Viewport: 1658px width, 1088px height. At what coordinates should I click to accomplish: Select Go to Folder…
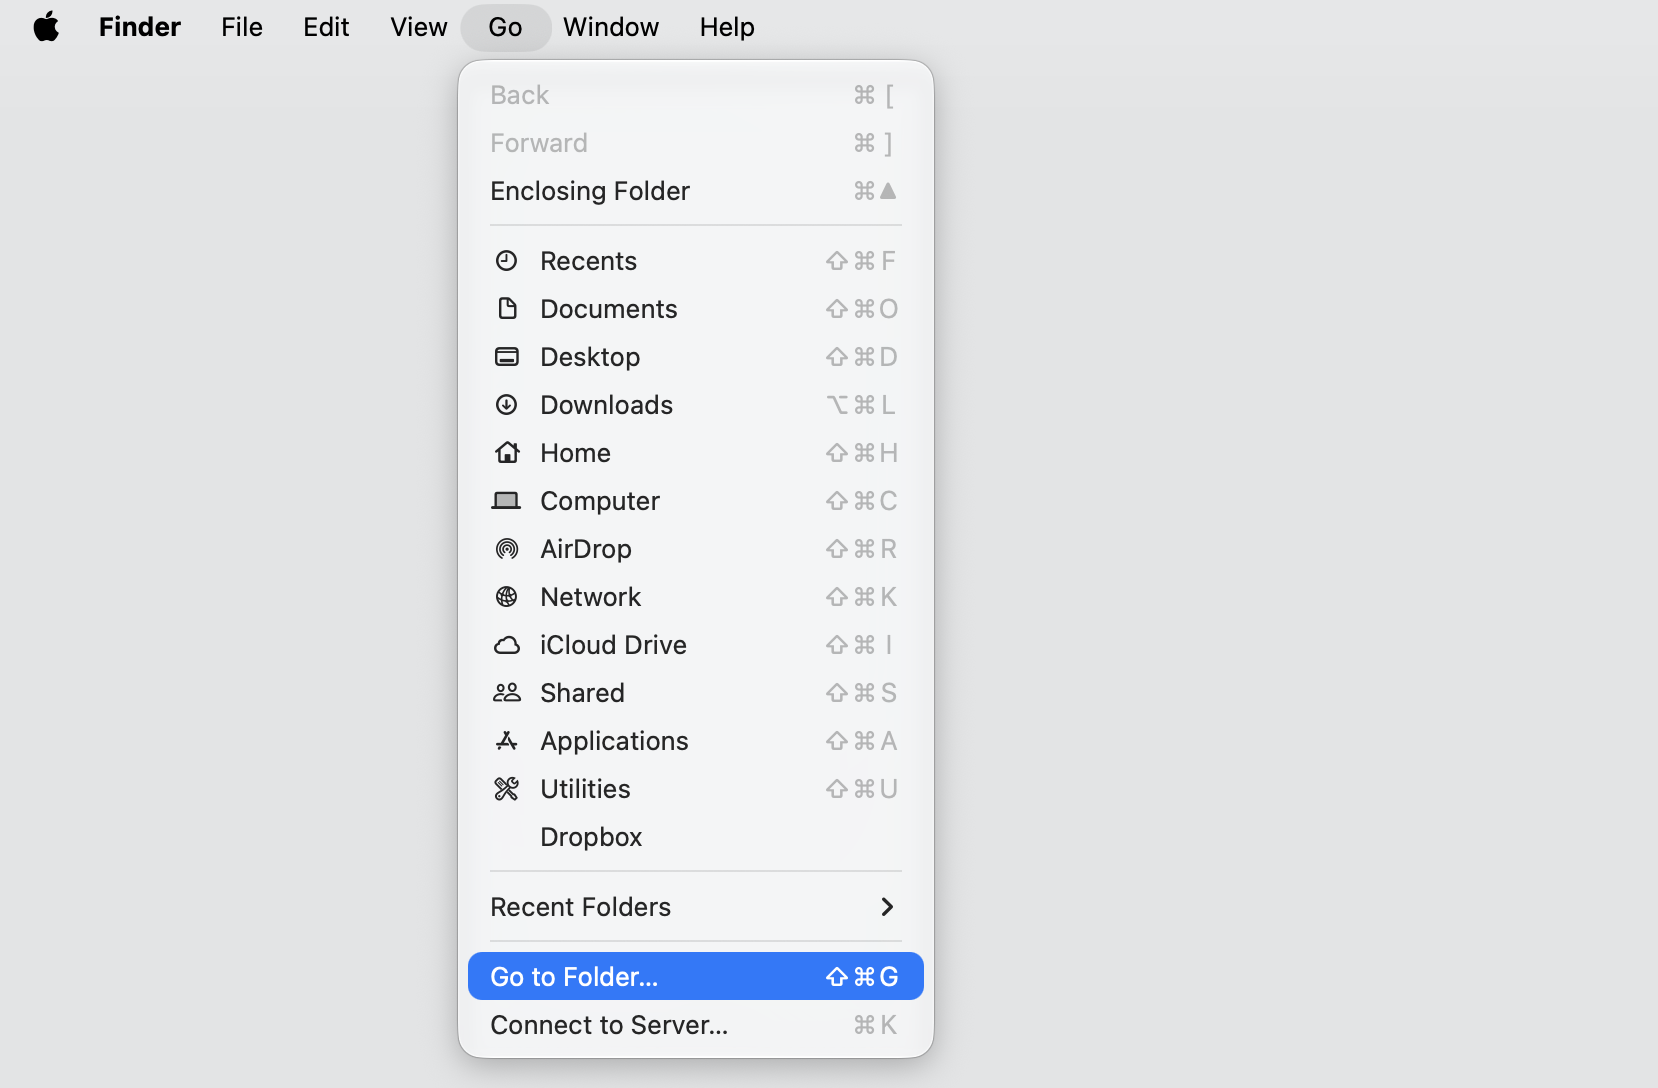(x=696, y=977)
